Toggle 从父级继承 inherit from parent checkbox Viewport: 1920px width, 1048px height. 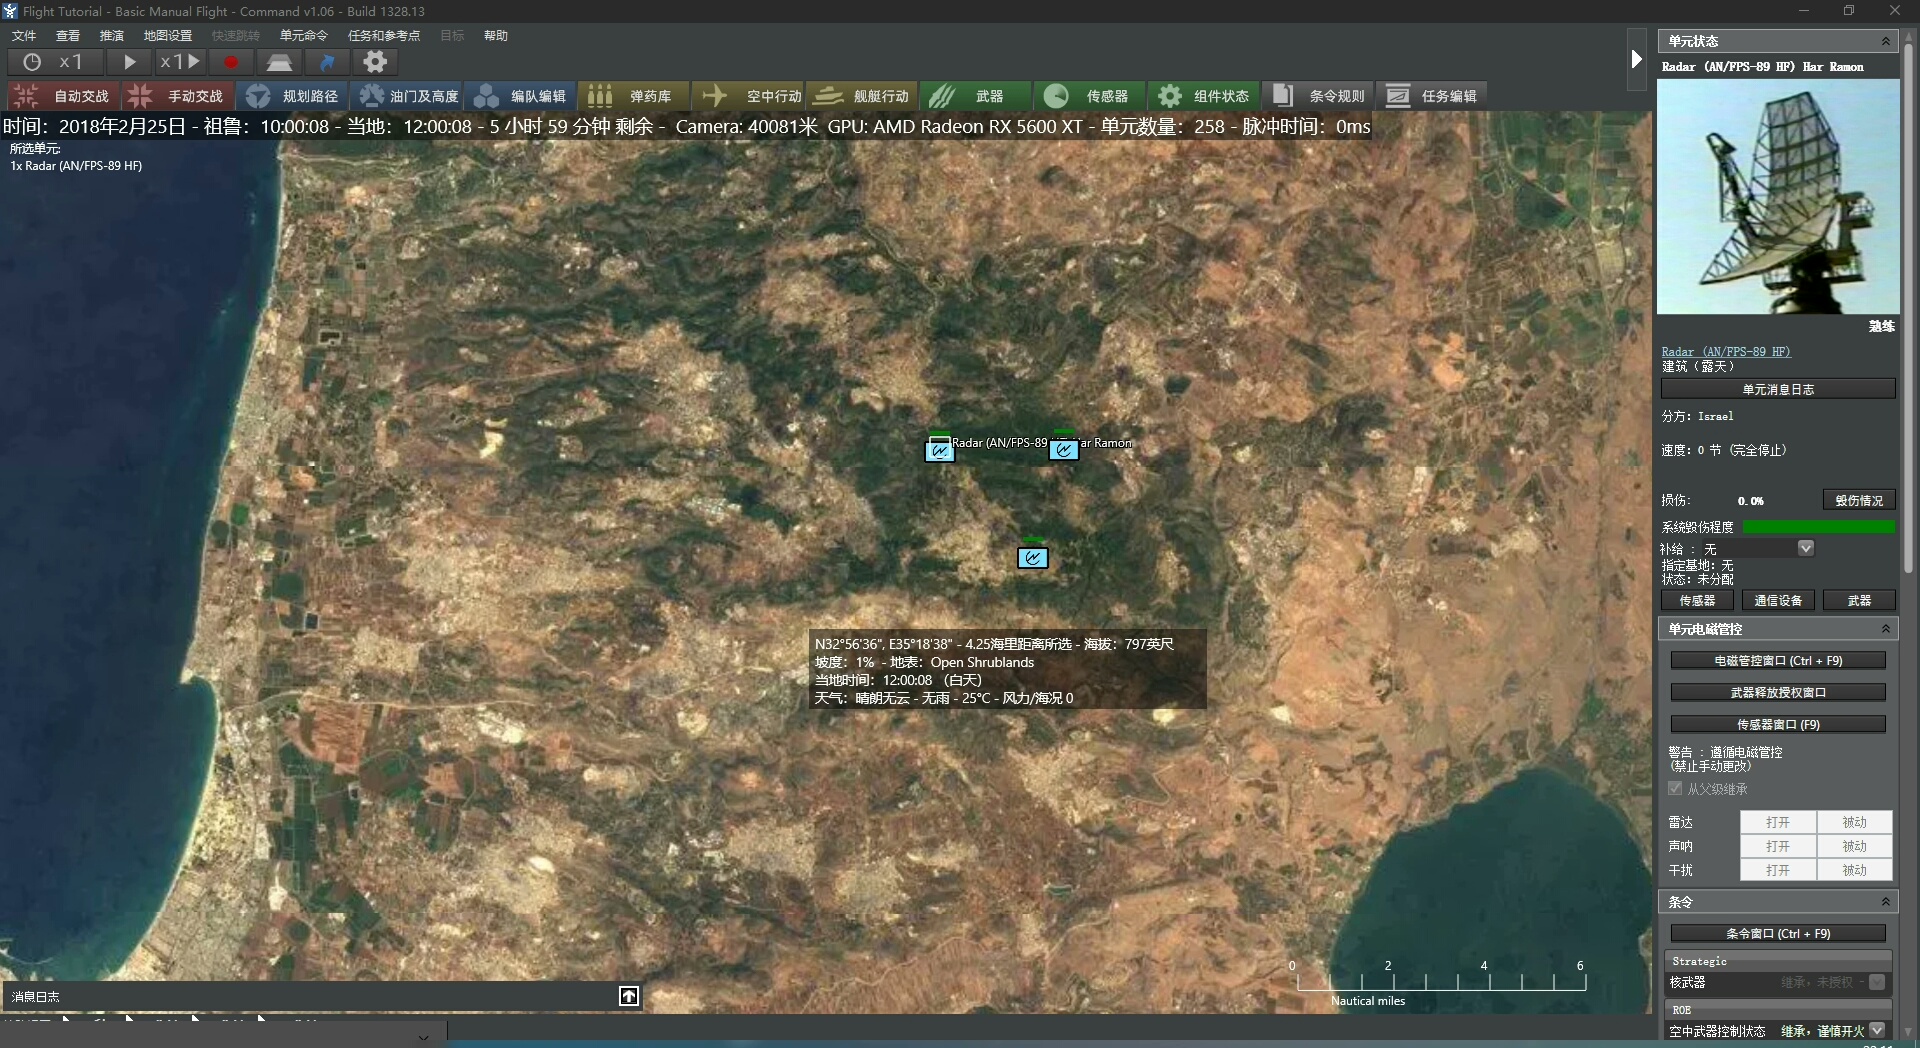pos(1675,789)
